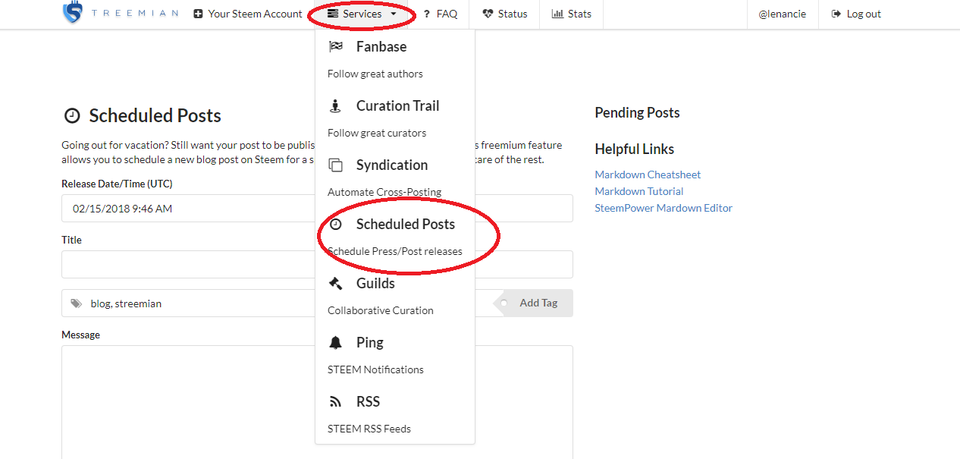Click the Syndication copy icon
This screenshot has width=960, height=459.
335,165
